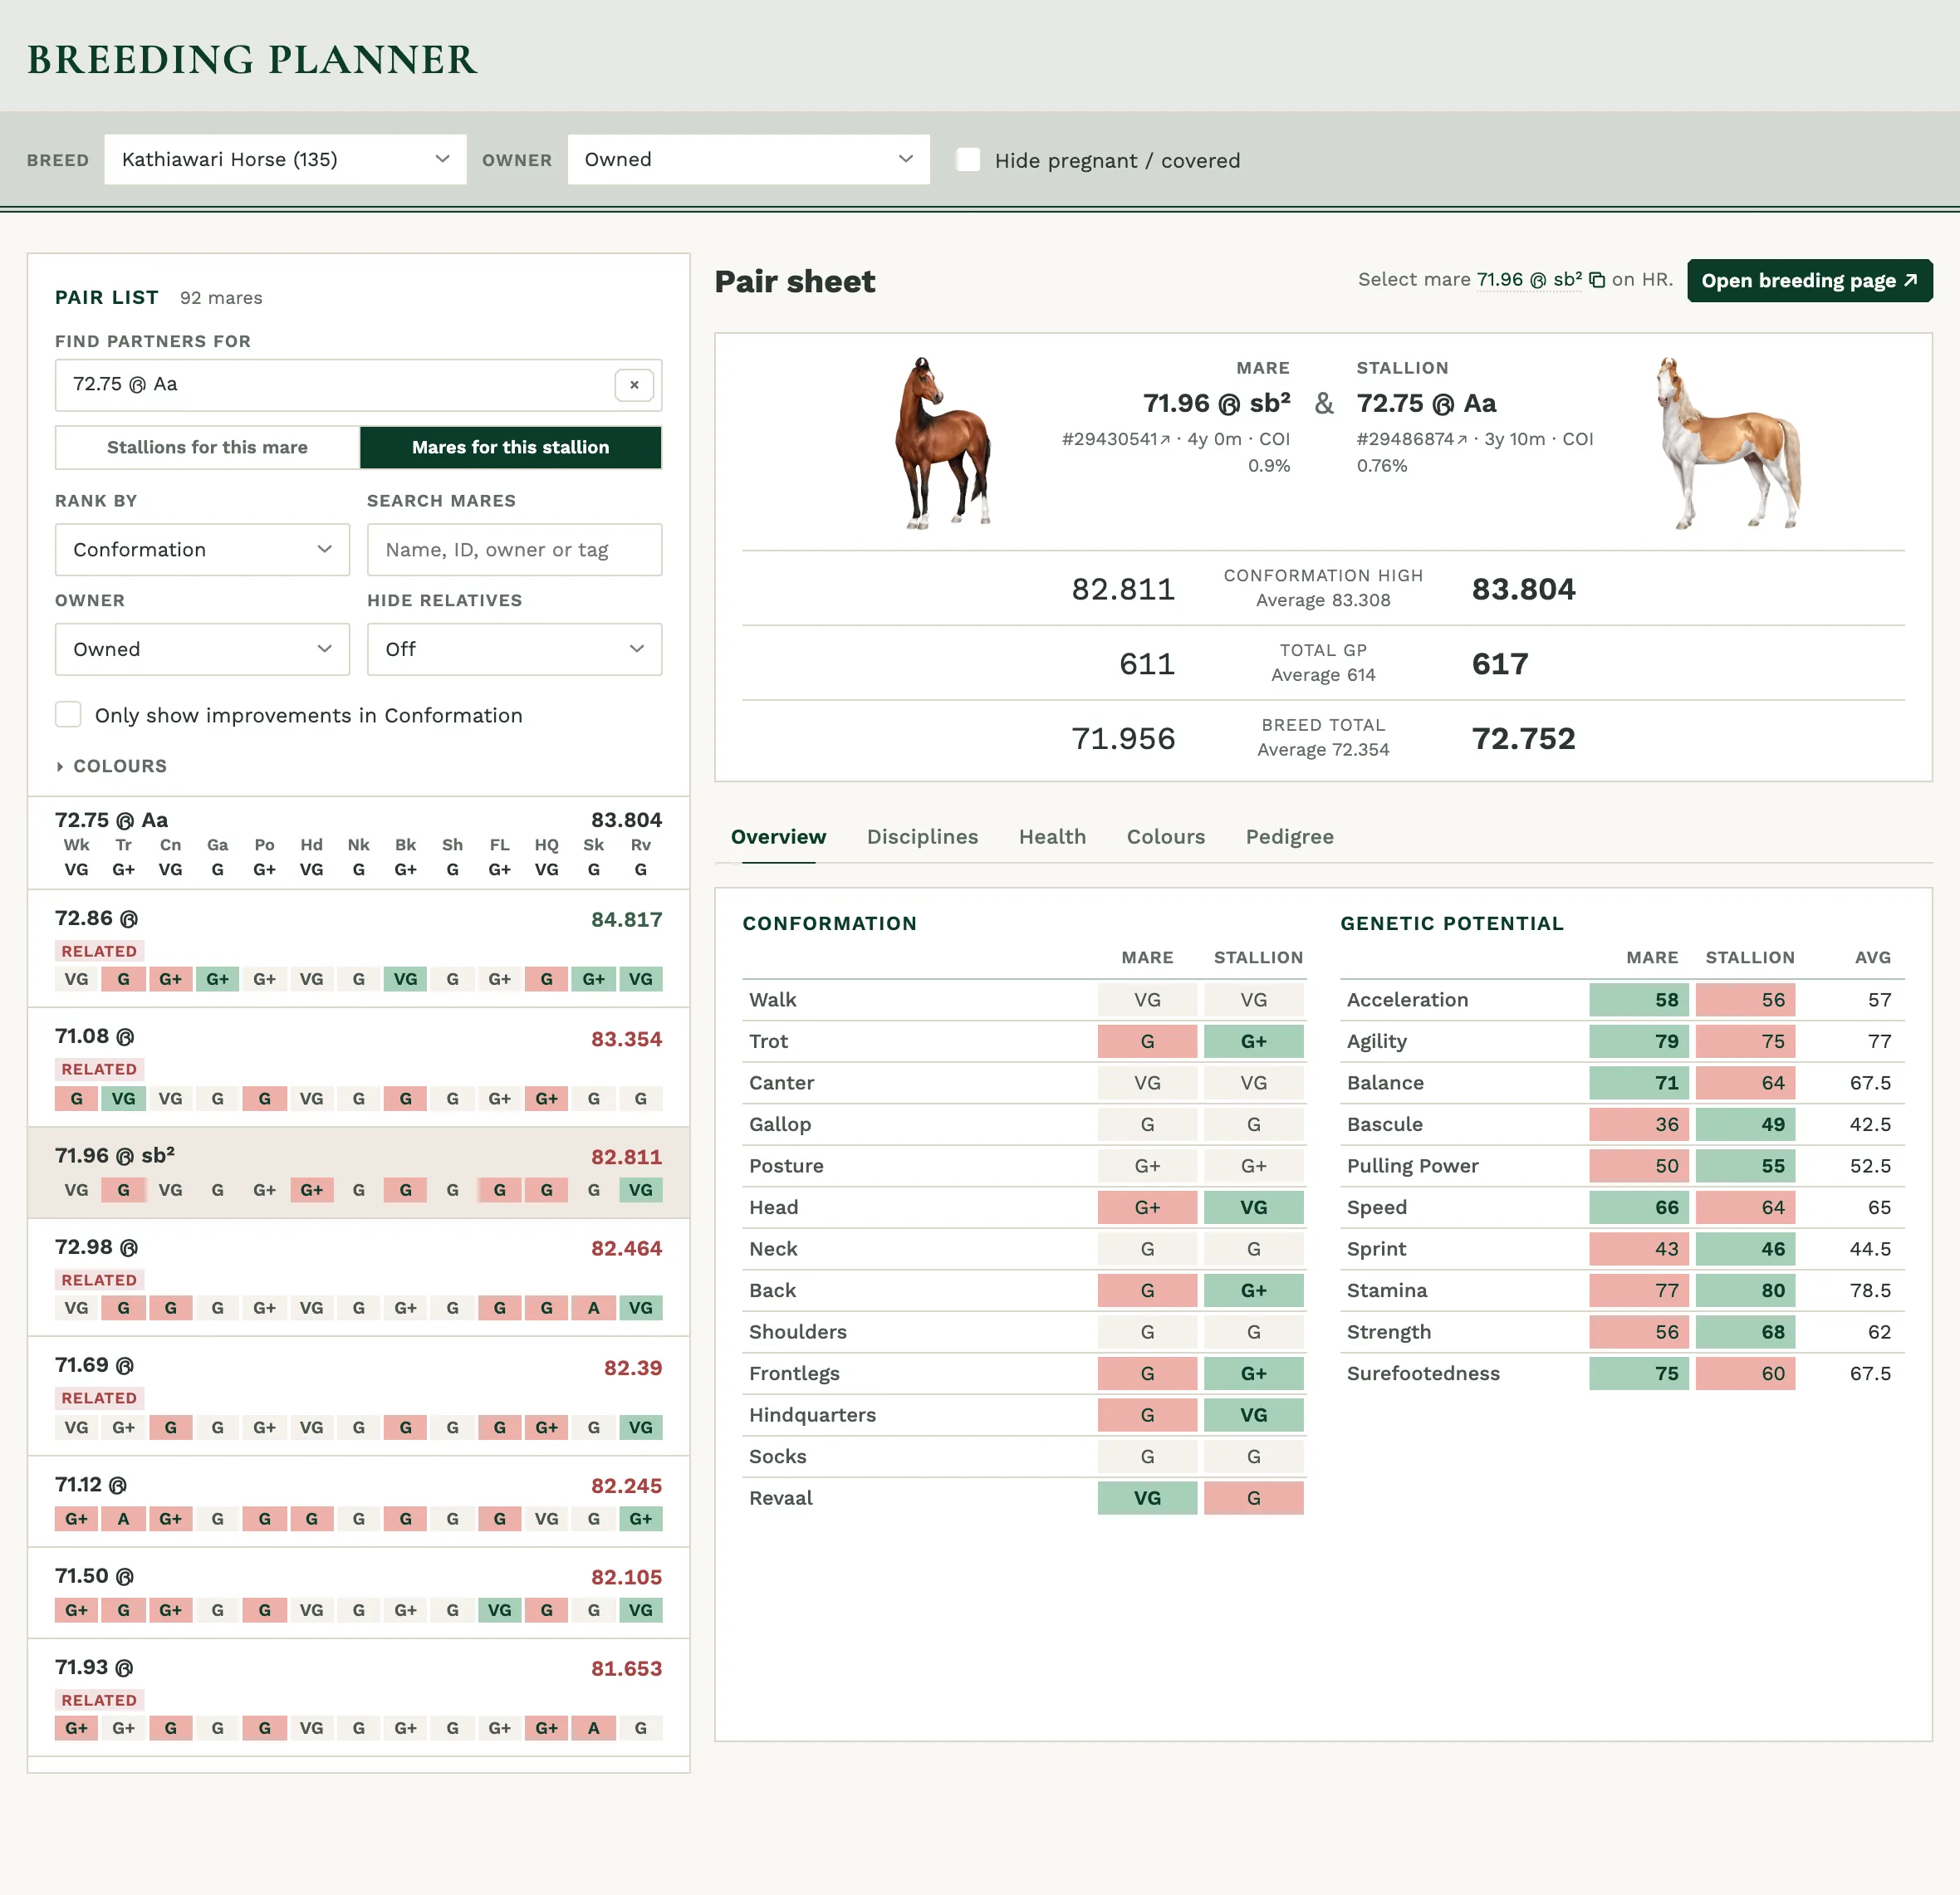The width and height of the screenshot is (1960, 1895).
Task: Switch to Stallions for this mare
Action: [x=207, y=447]
